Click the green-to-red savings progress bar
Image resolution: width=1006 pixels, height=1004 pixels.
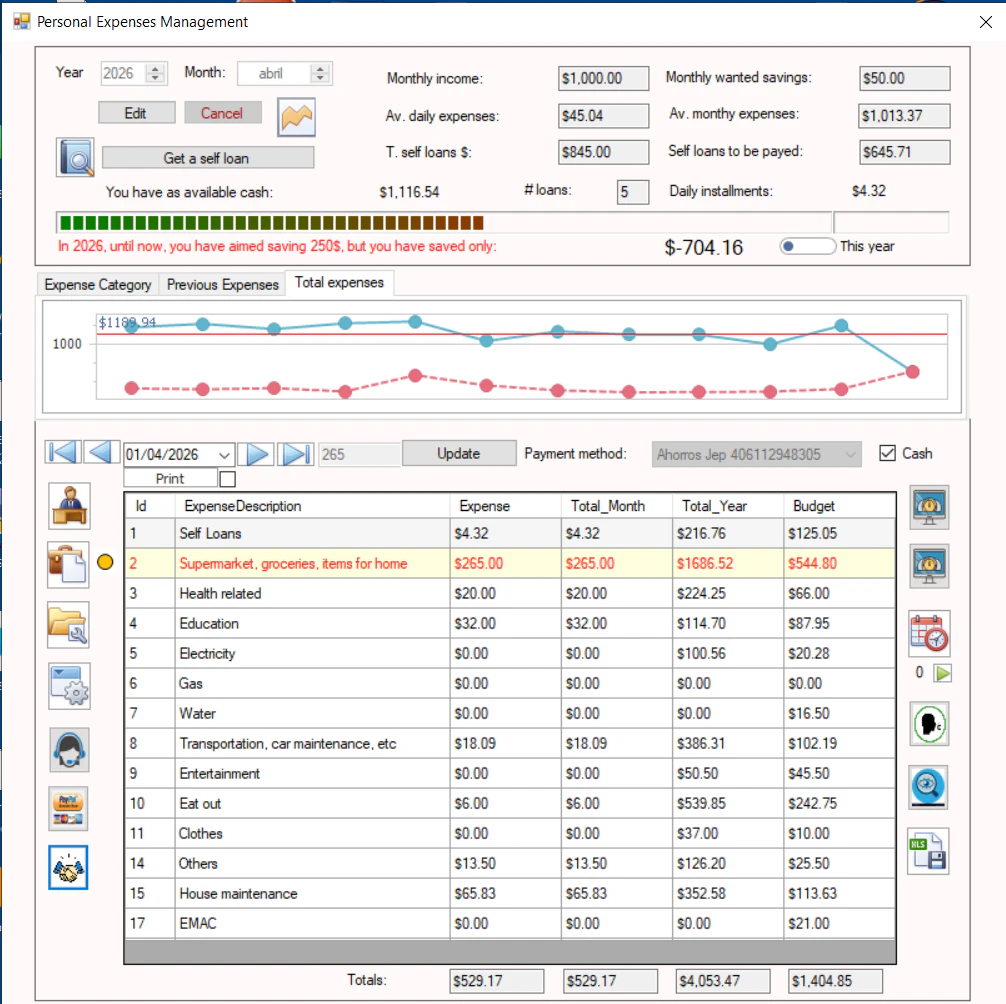(443, 223)
